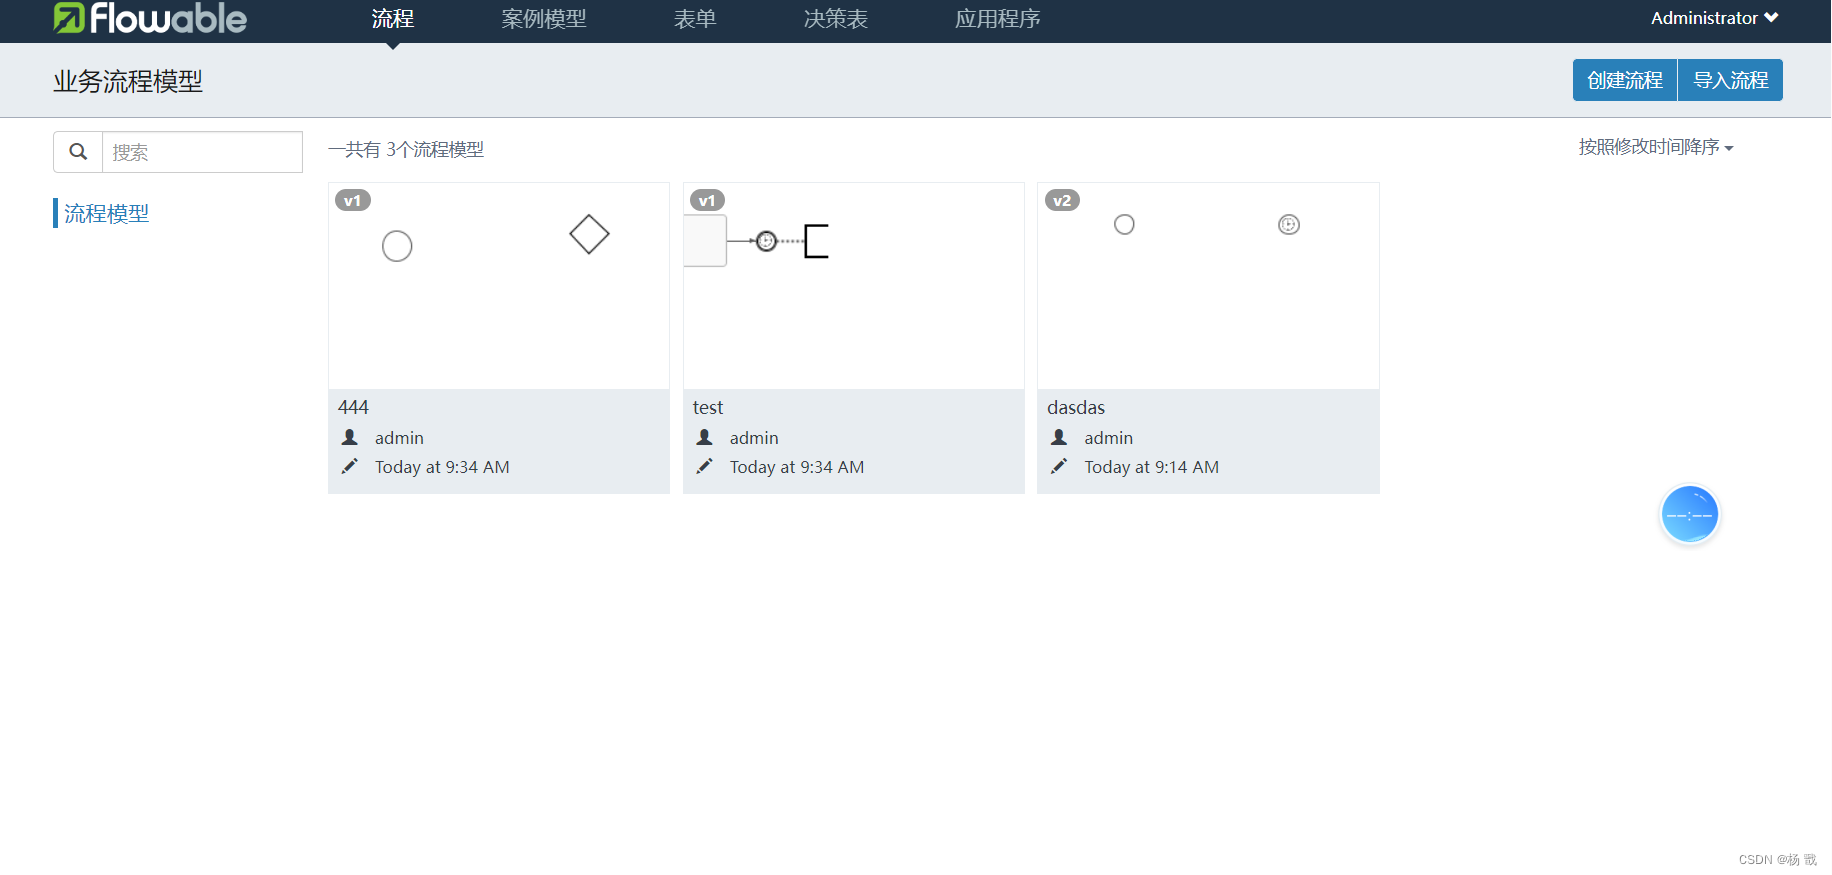This screenshot has width=1832, height=875.
Task: Click admin on the dasdas card
Action: (x=1109, y=438)
